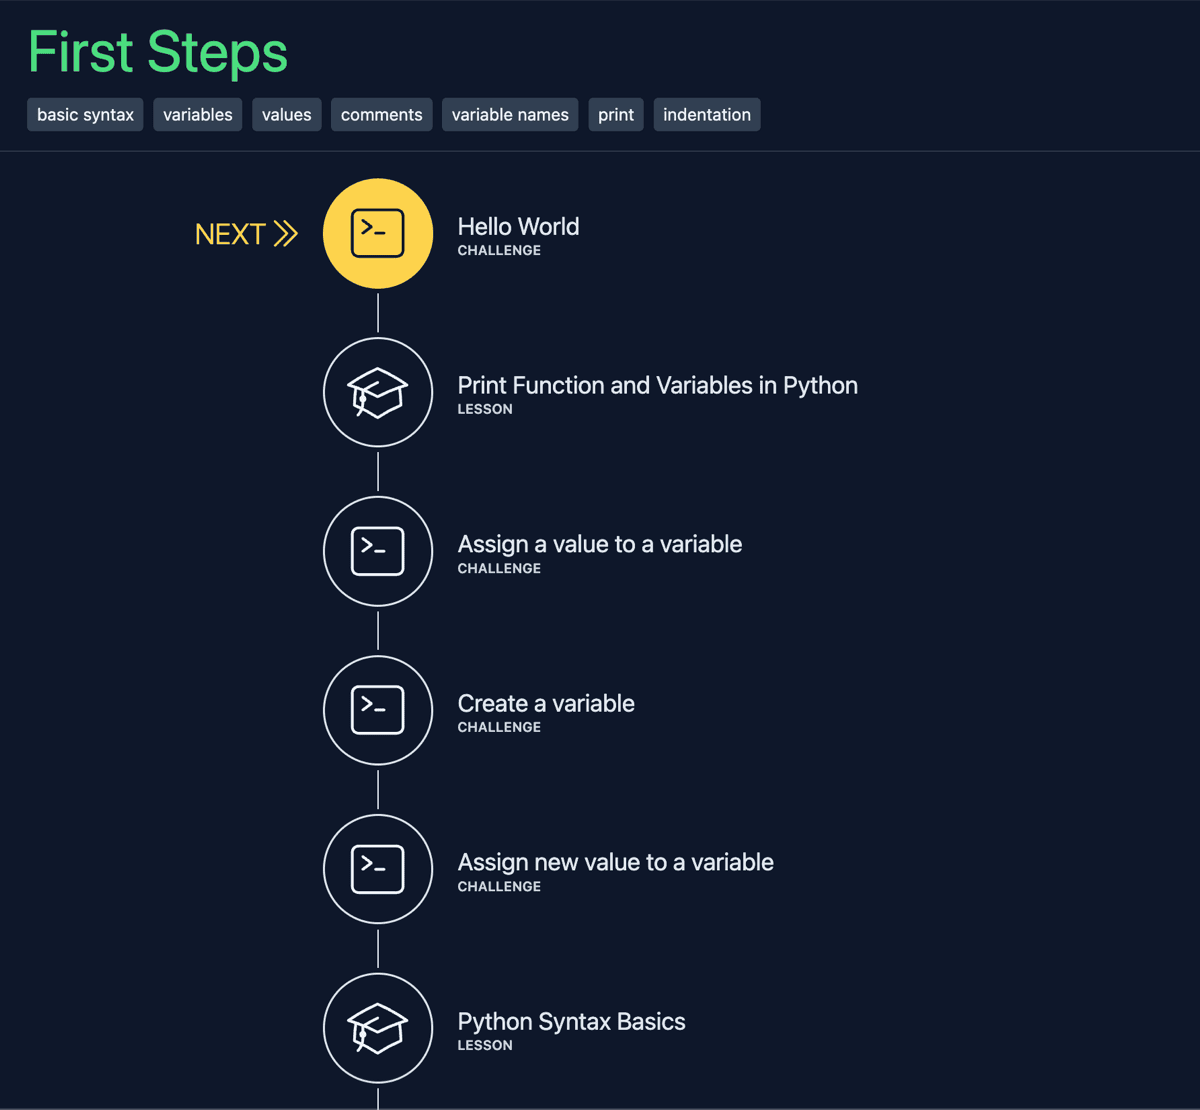Viewport: 1200px width, 1110px height.
Task: Select the indentation tag
Action: pos(707,114)
